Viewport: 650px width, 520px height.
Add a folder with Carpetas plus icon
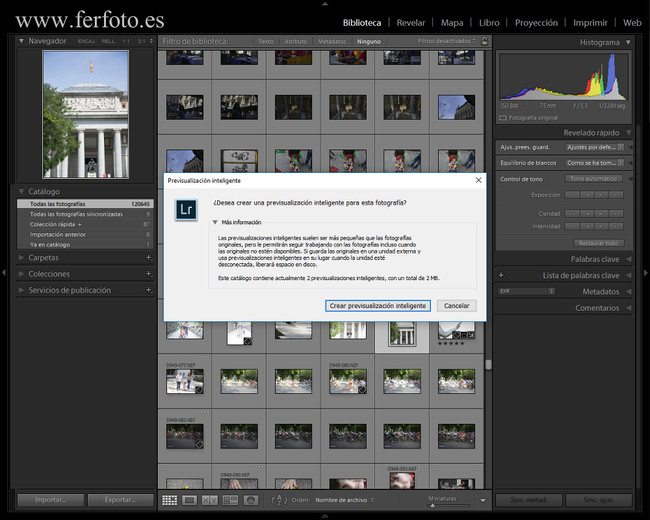[148, 258]
